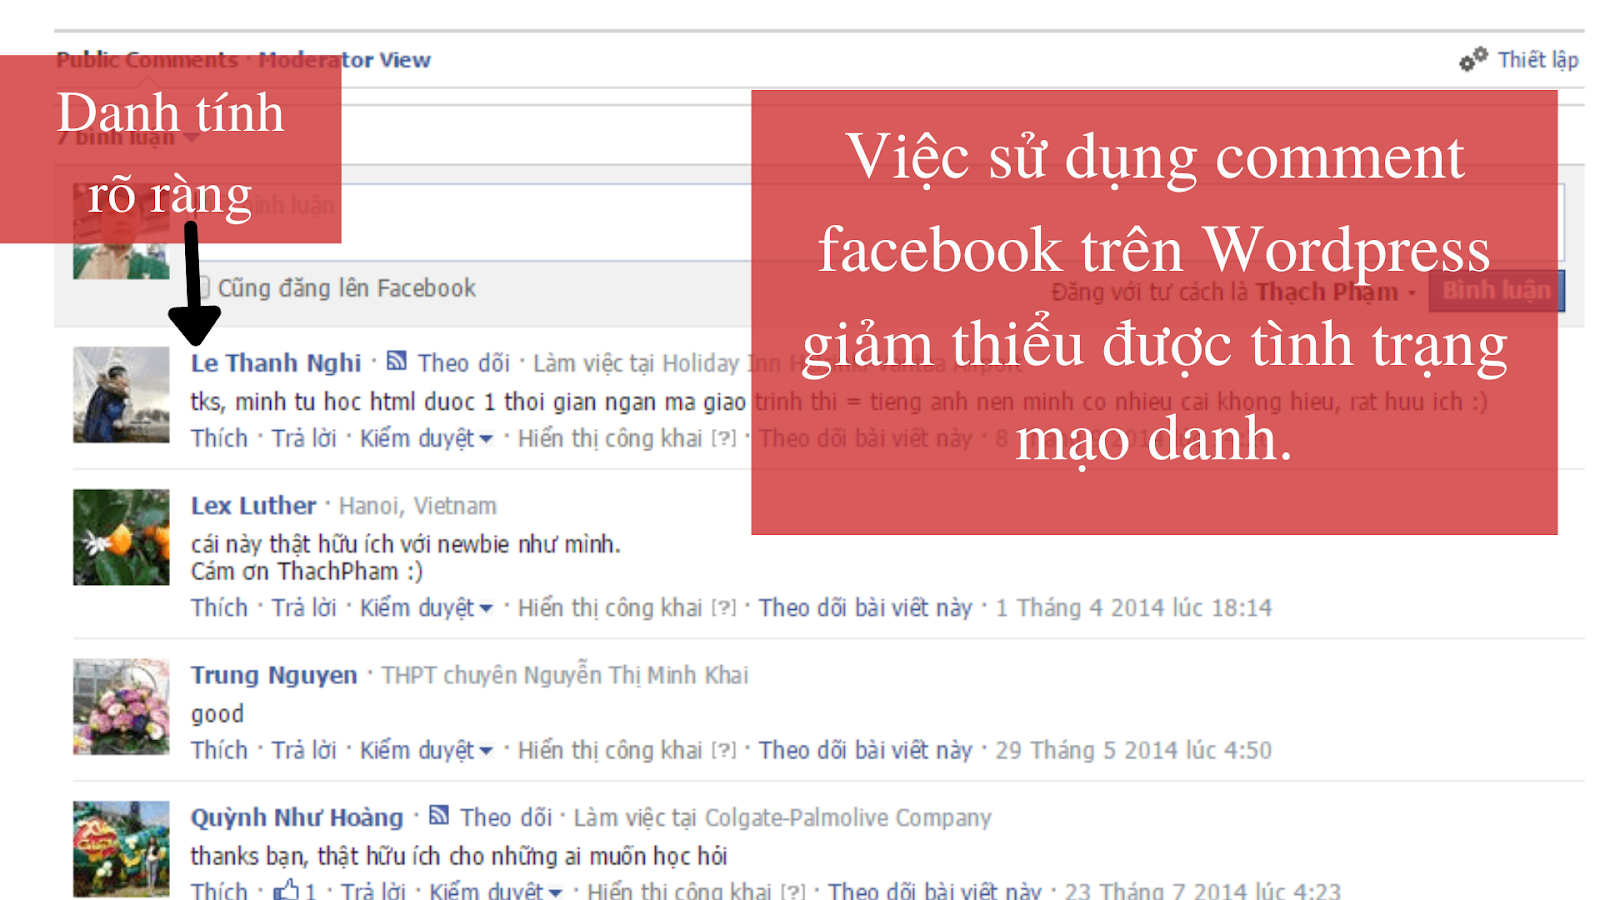Viewport: 1600px width, 900px height.
Task: Open Kiểm duyệt dropdown on Trung Nguyen's comment
Action: click(x=426, y=750)
